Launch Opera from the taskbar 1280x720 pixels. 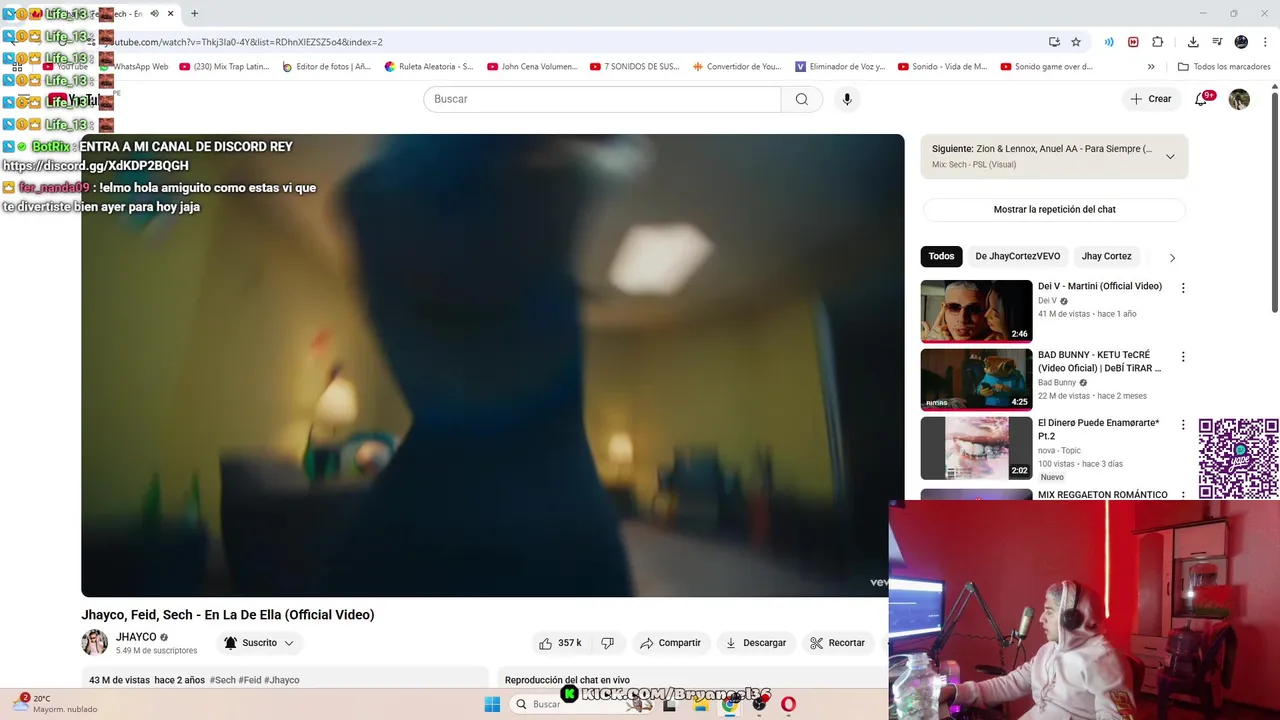coord(788,704)
